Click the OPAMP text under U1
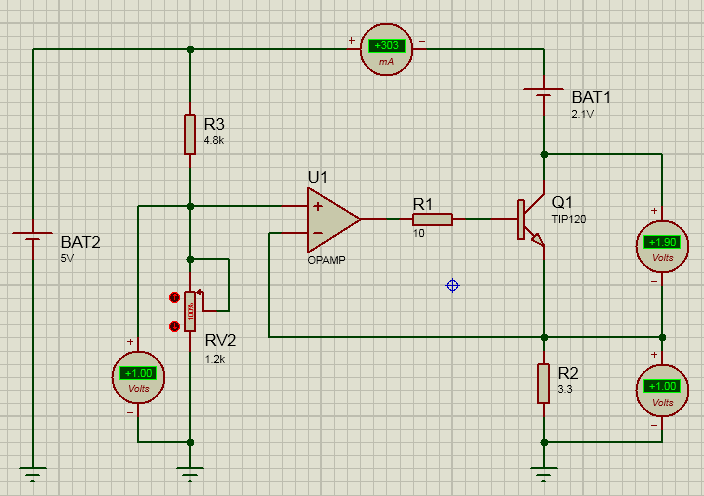 pos(326,260)
